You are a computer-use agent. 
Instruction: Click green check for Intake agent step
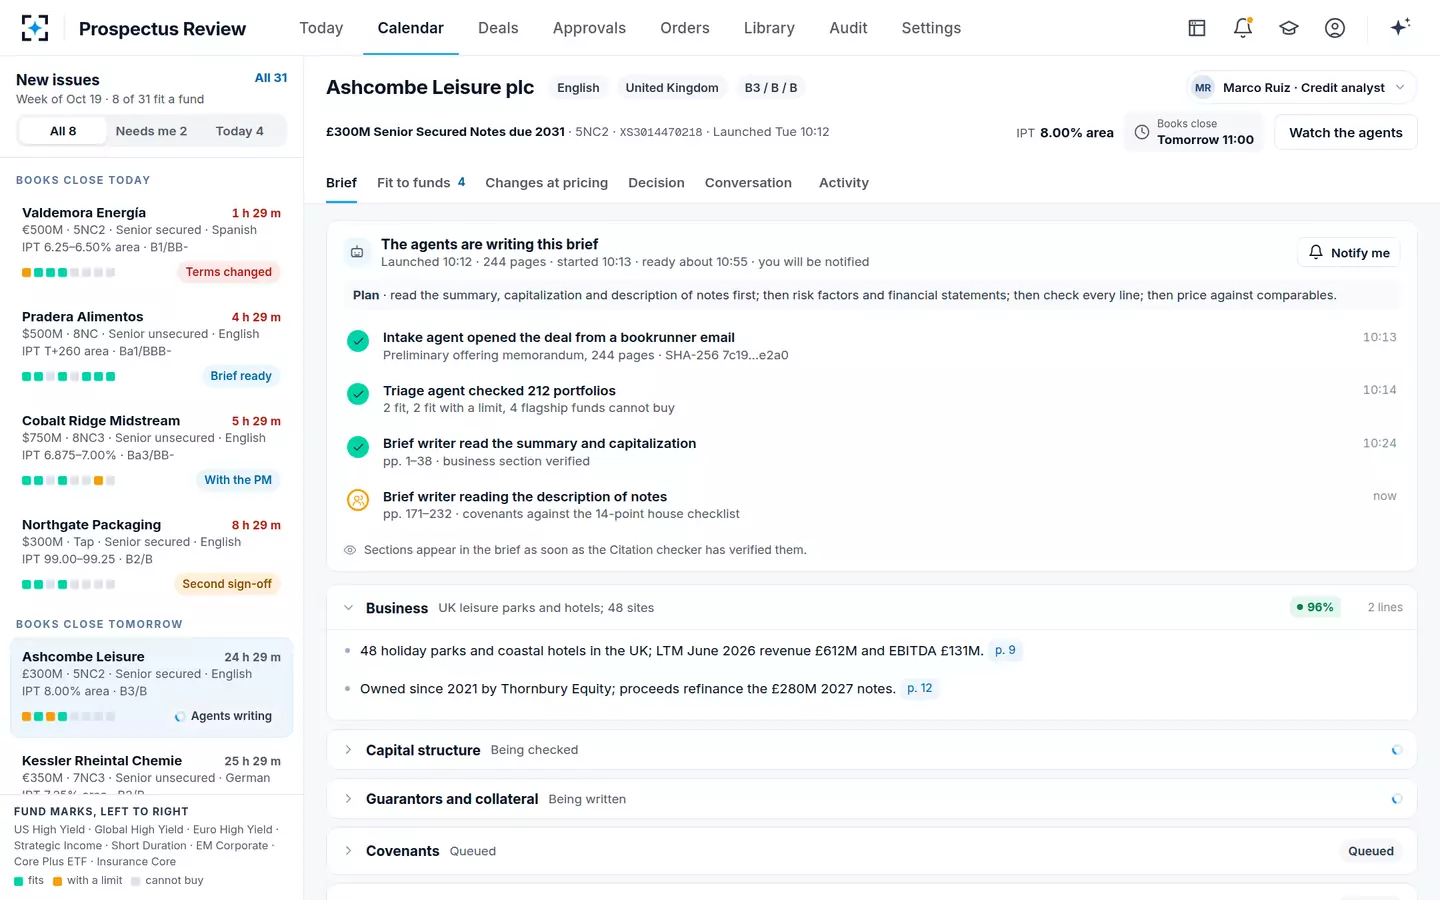pyautogui.click(x=358, y=342)
